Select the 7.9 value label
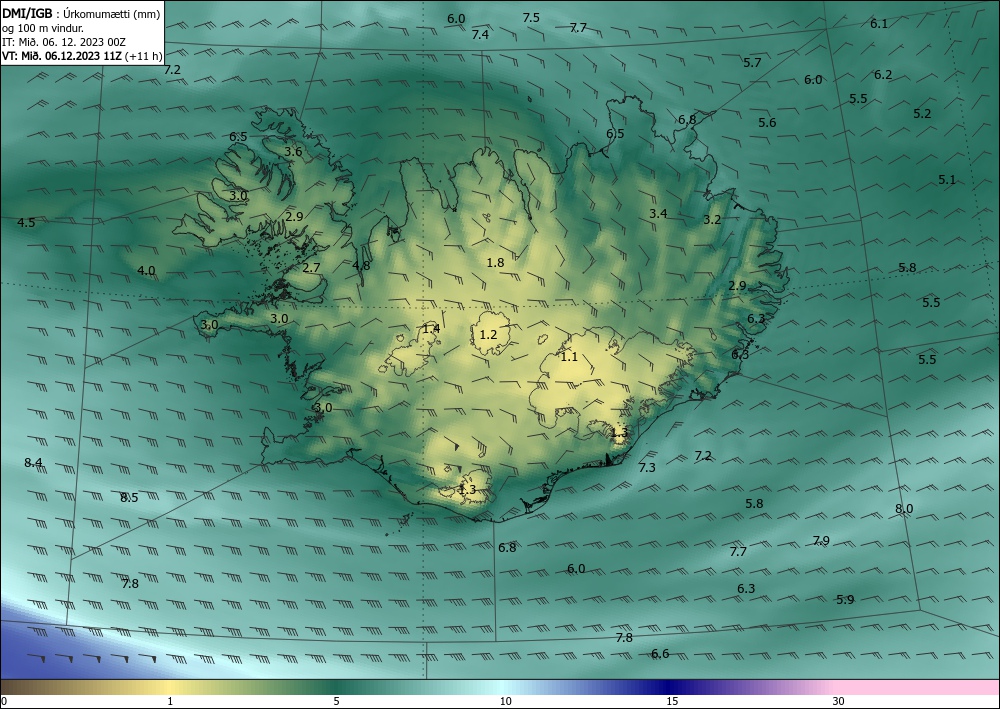 pyautogui.click(x=821, y=541)
